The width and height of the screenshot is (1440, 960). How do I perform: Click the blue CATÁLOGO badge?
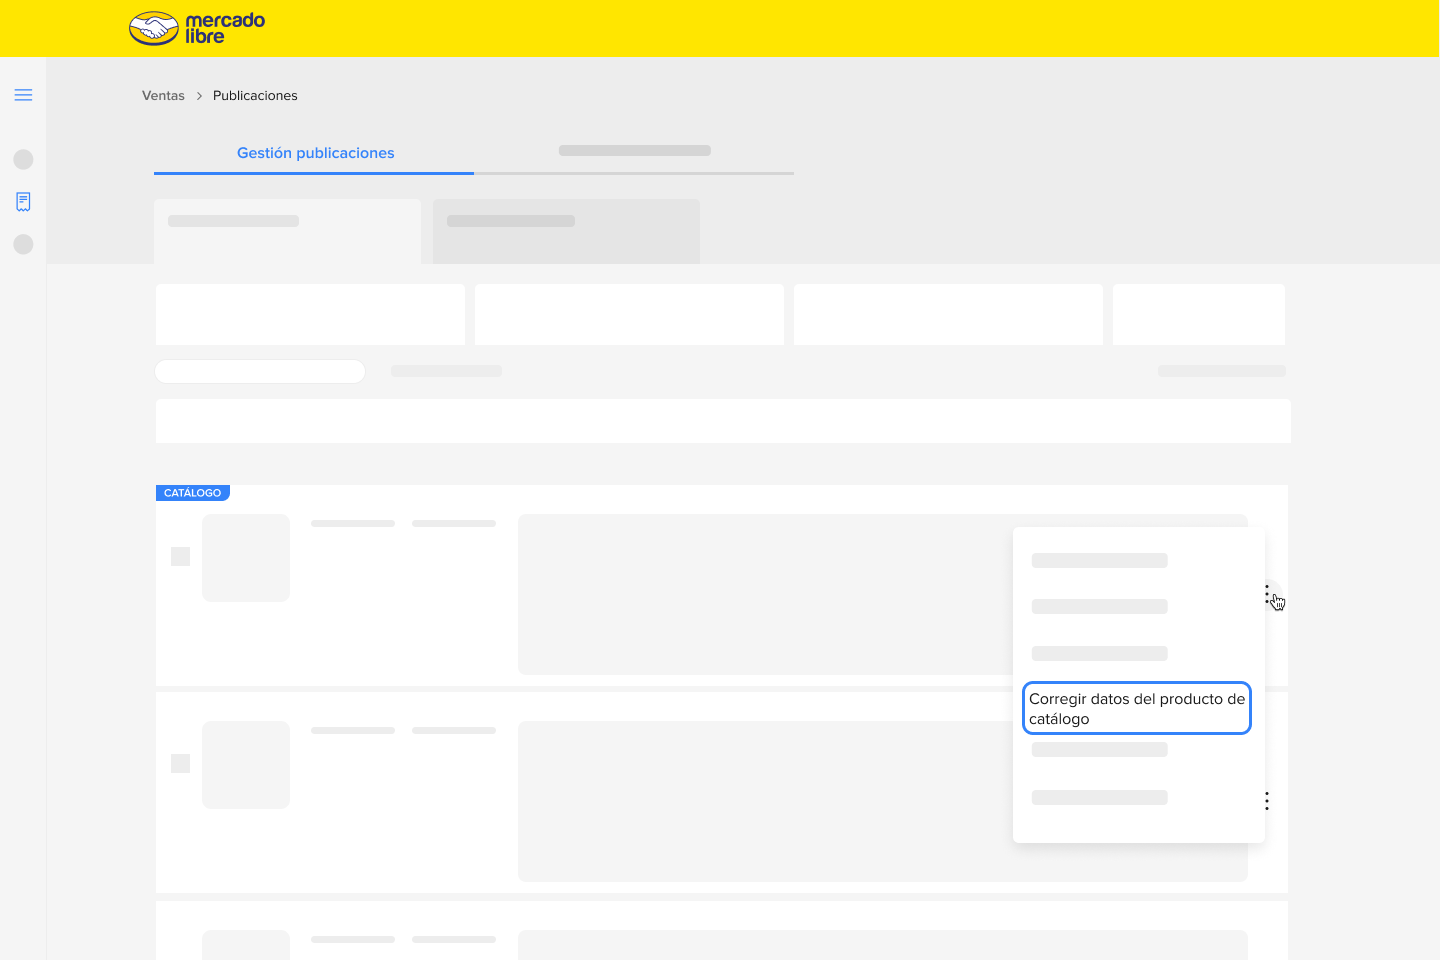192,493
